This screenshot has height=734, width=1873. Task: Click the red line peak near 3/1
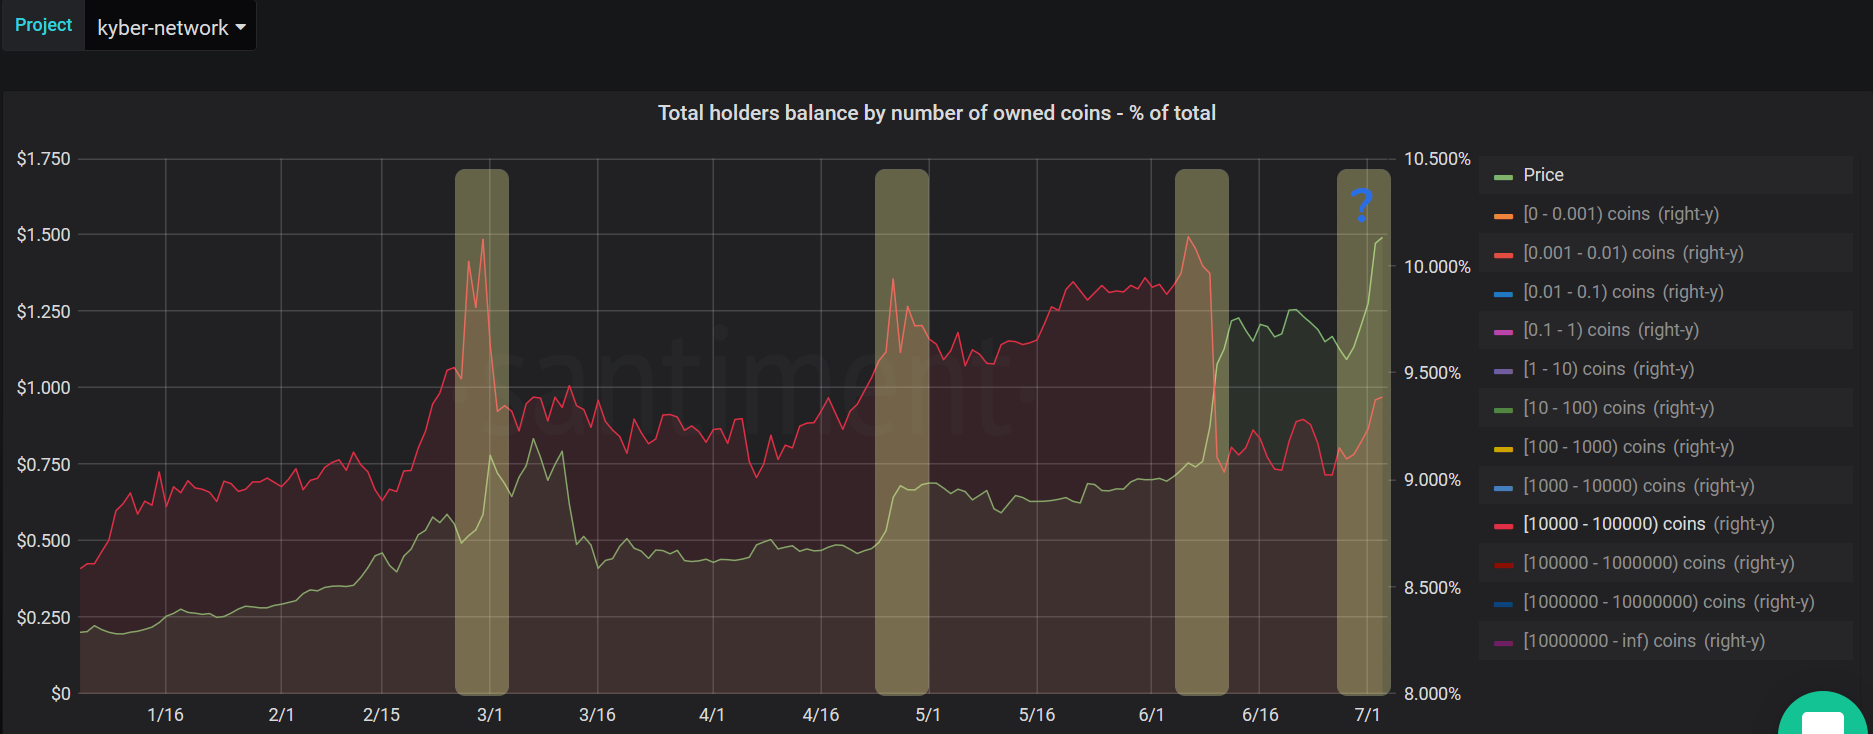click(483, 240)
